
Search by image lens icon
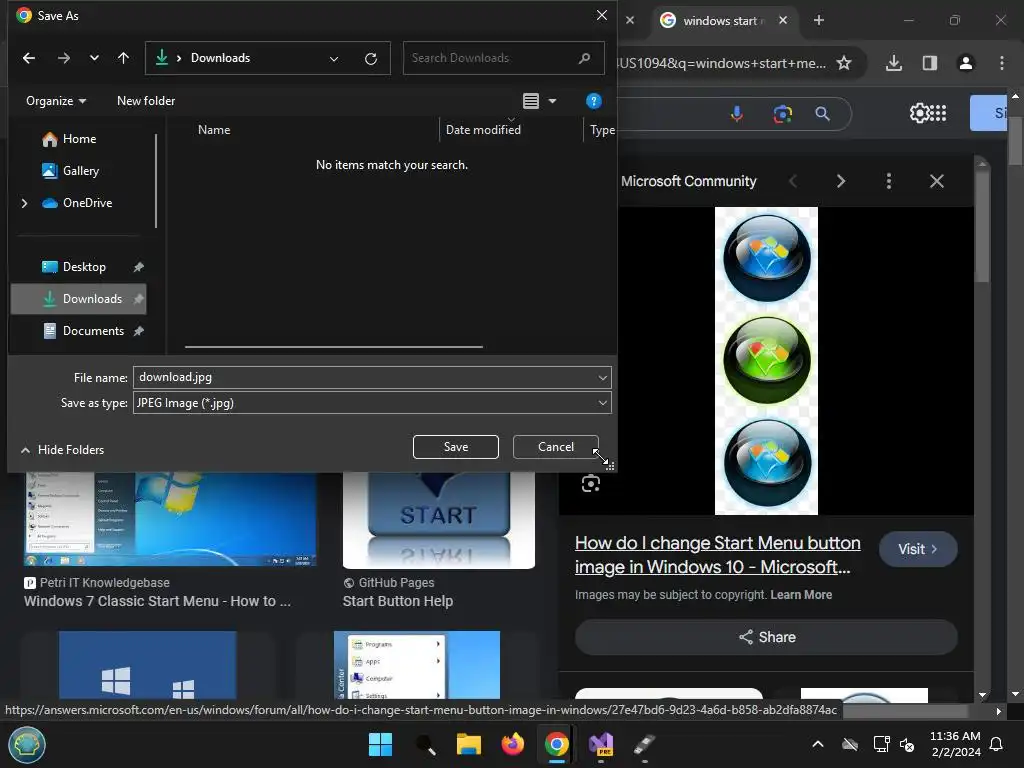[782, 114]
